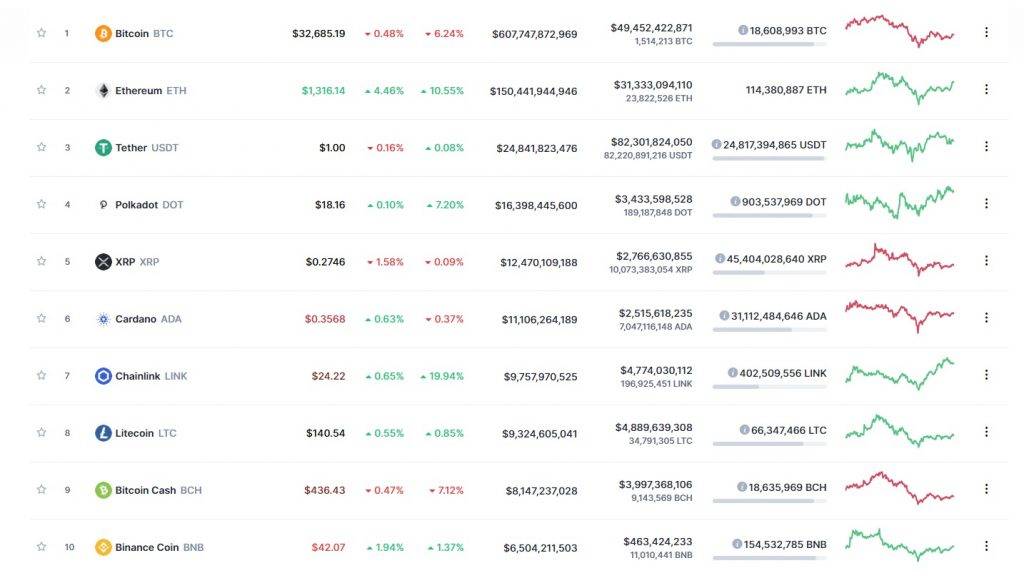The height and width of the screenshot is (588, 1024).
Task: Click the Tether logo icon
Action: 103,147
